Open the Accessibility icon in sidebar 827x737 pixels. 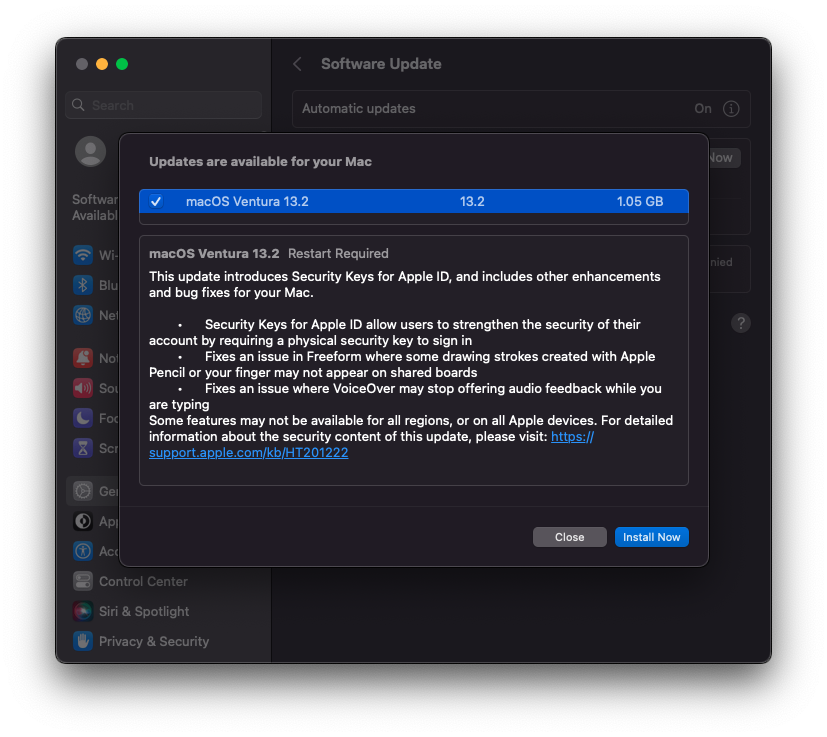pyautogui.click(x=83, y=551)
